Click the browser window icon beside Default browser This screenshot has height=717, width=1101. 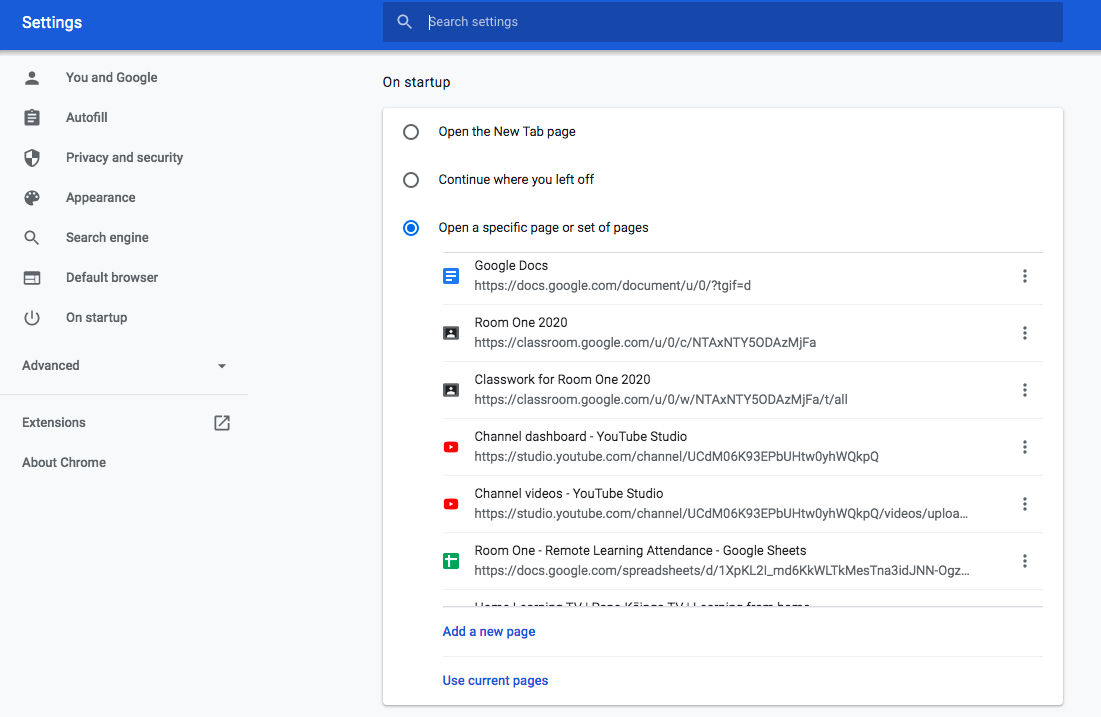pyautogui.click(x=32, y=277)
